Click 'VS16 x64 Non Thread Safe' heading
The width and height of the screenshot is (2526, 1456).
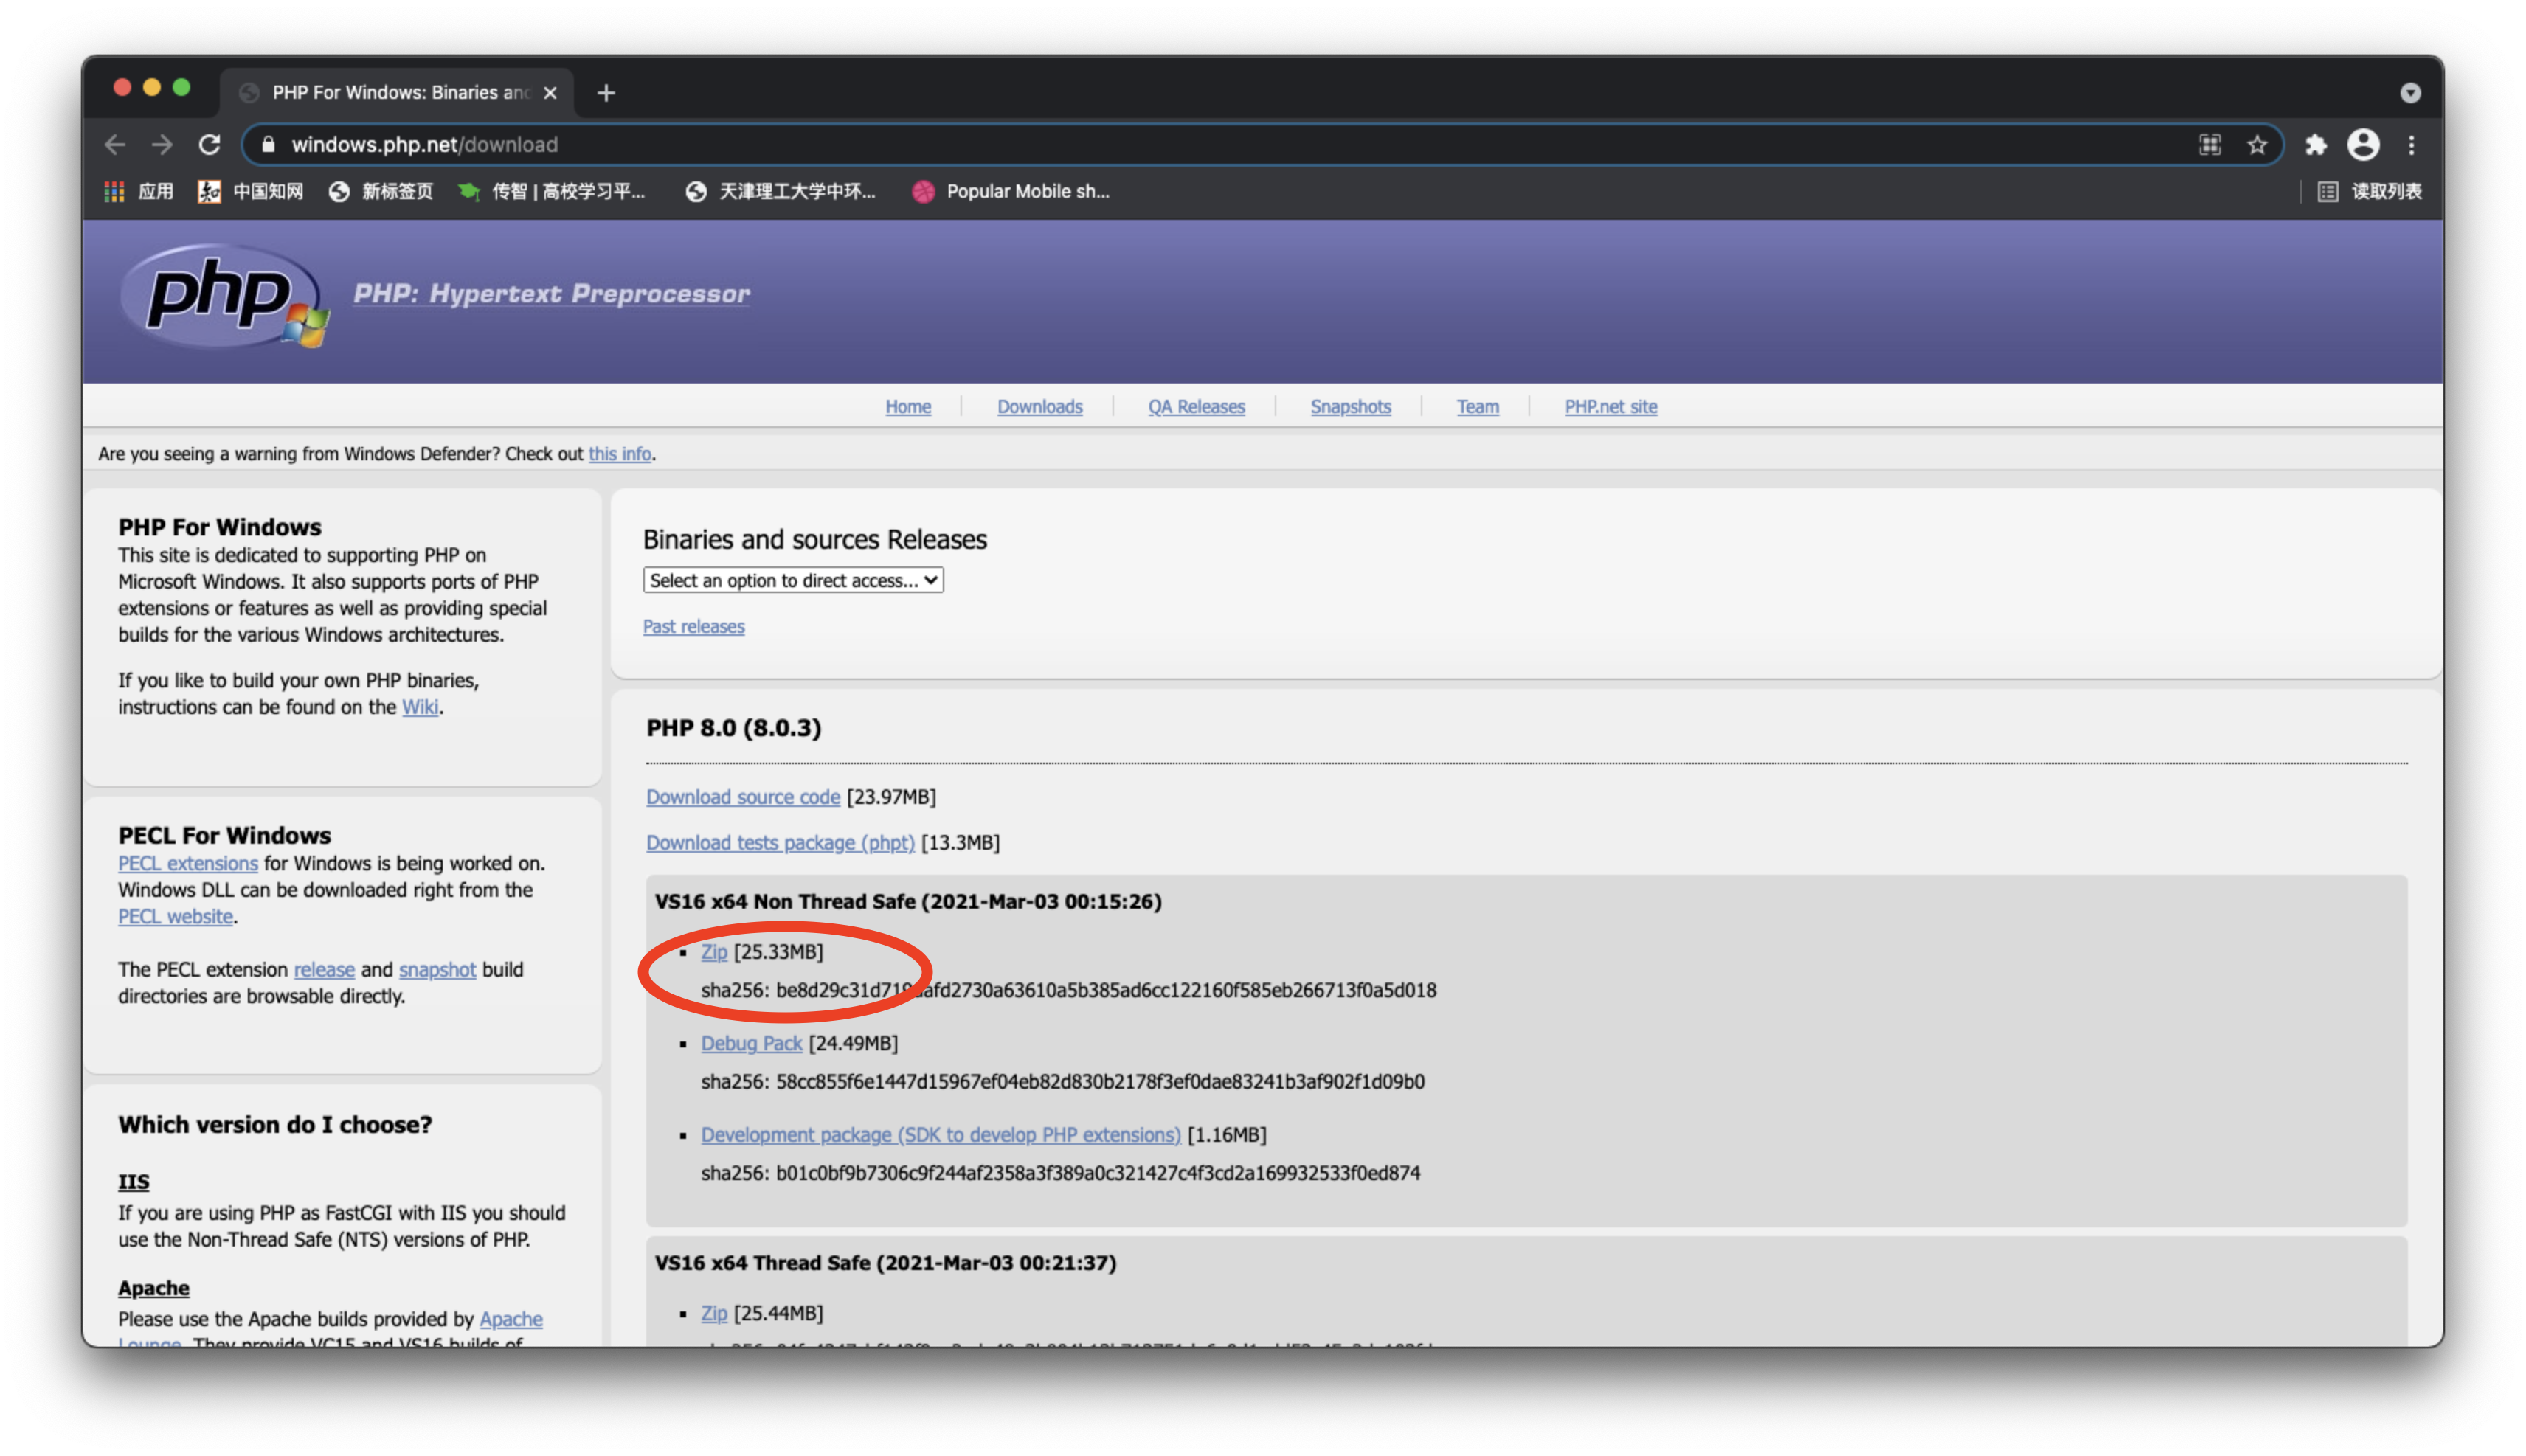pos(908,902)
